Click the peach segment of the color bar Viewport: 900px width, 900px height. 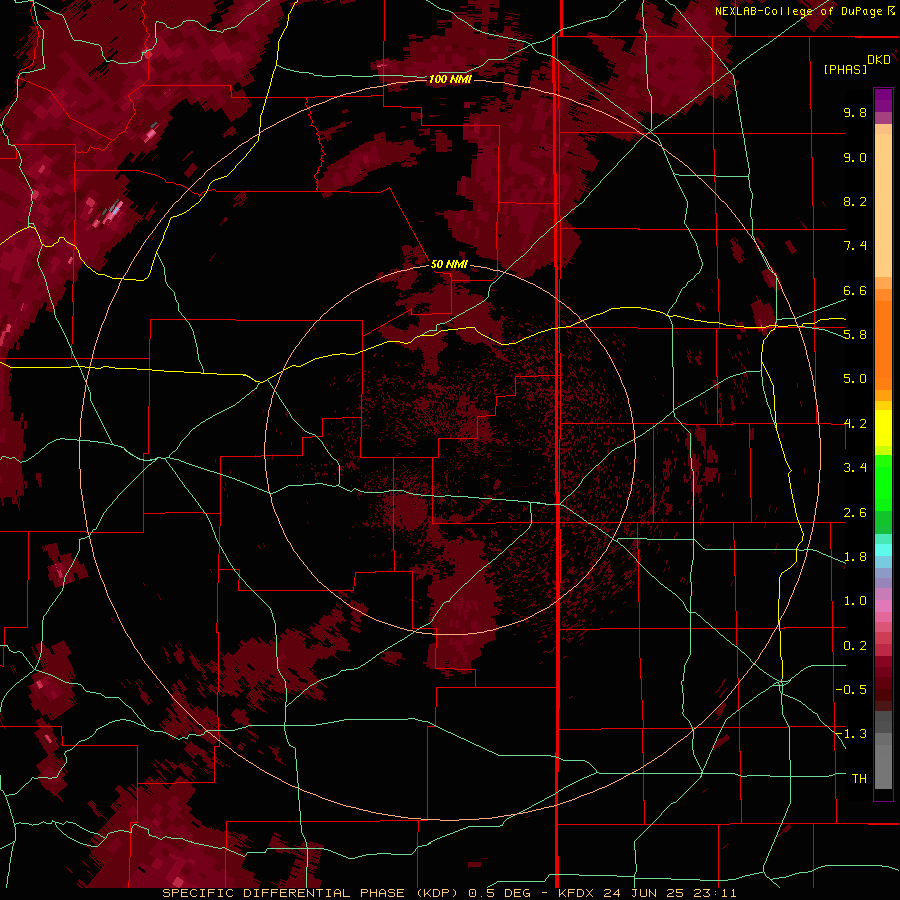tap(883, 205)
